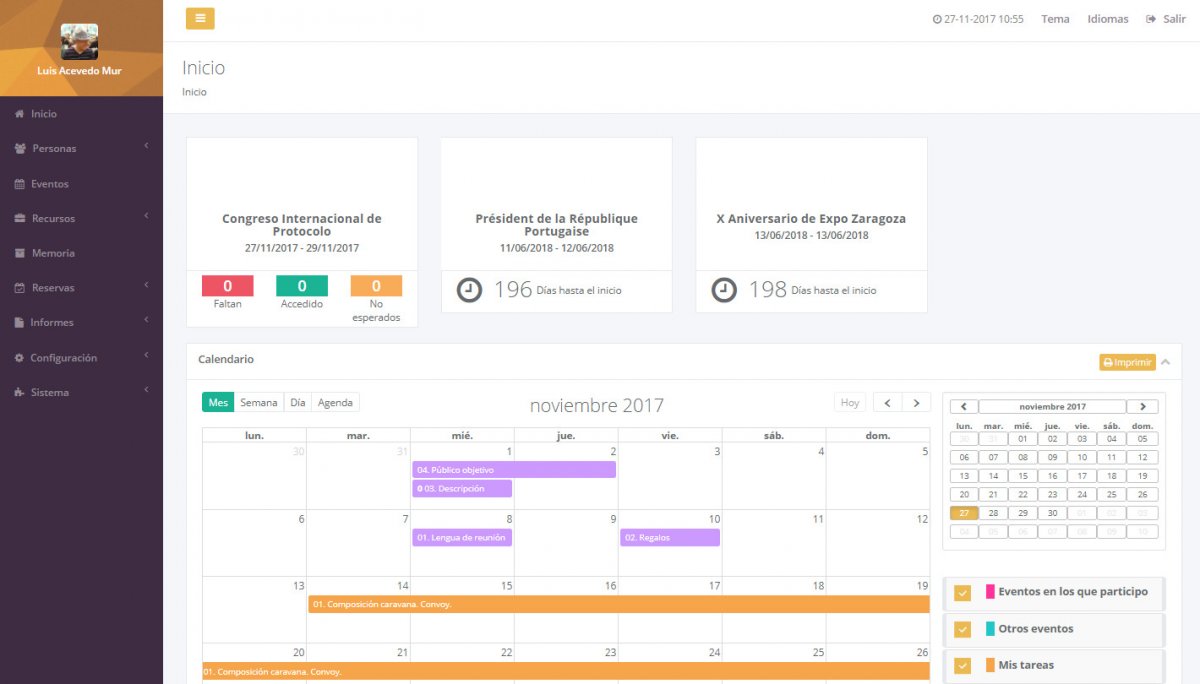Screen dimensions: 1200x684
Task: Go to next month in main calendar
Action: [x=916, y=402]
